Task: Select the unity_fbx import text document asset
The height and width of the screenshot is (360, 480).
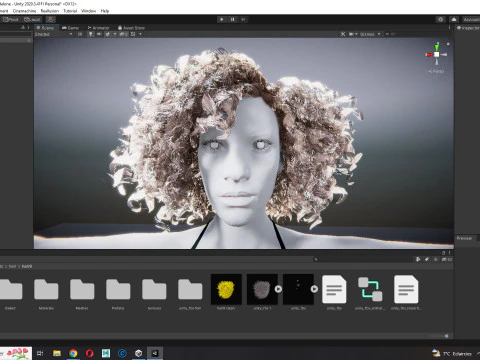Action: (x=406, y=289)
